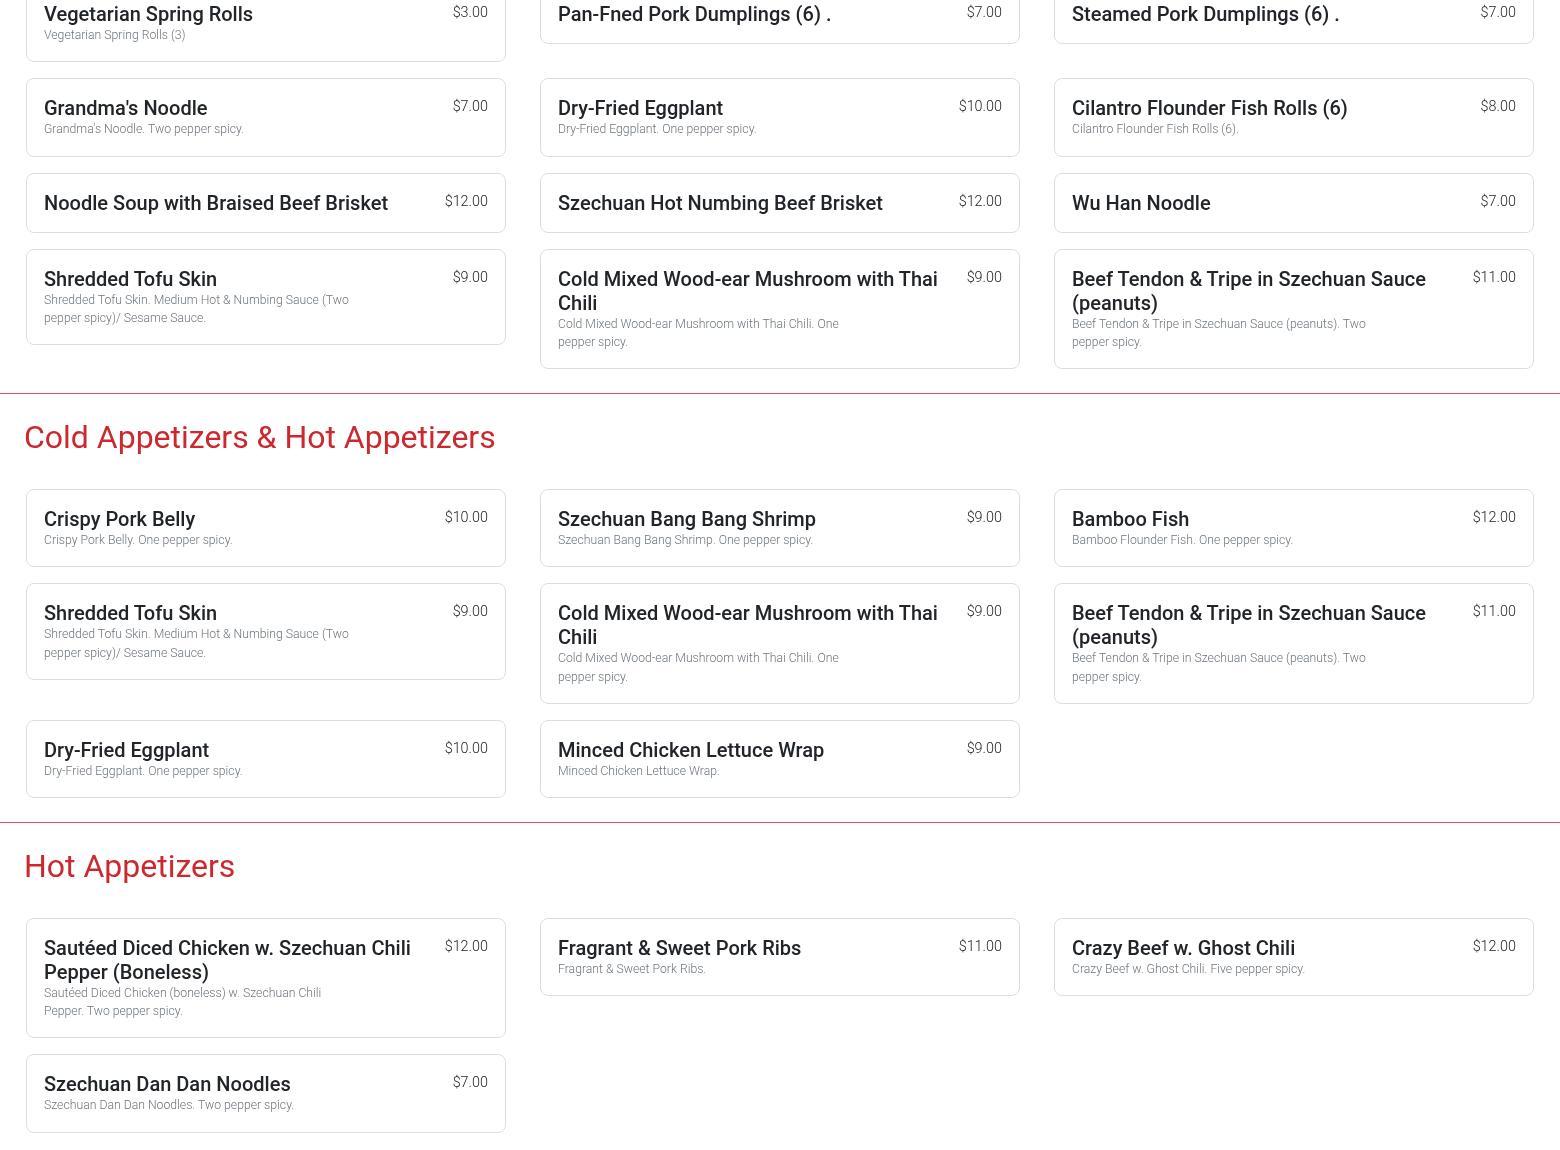
Task: Click 'Szechuan Bang Bang Shrimp. One pepper spicy.' description
Action: pyautogui.click(x=685, y=540)
